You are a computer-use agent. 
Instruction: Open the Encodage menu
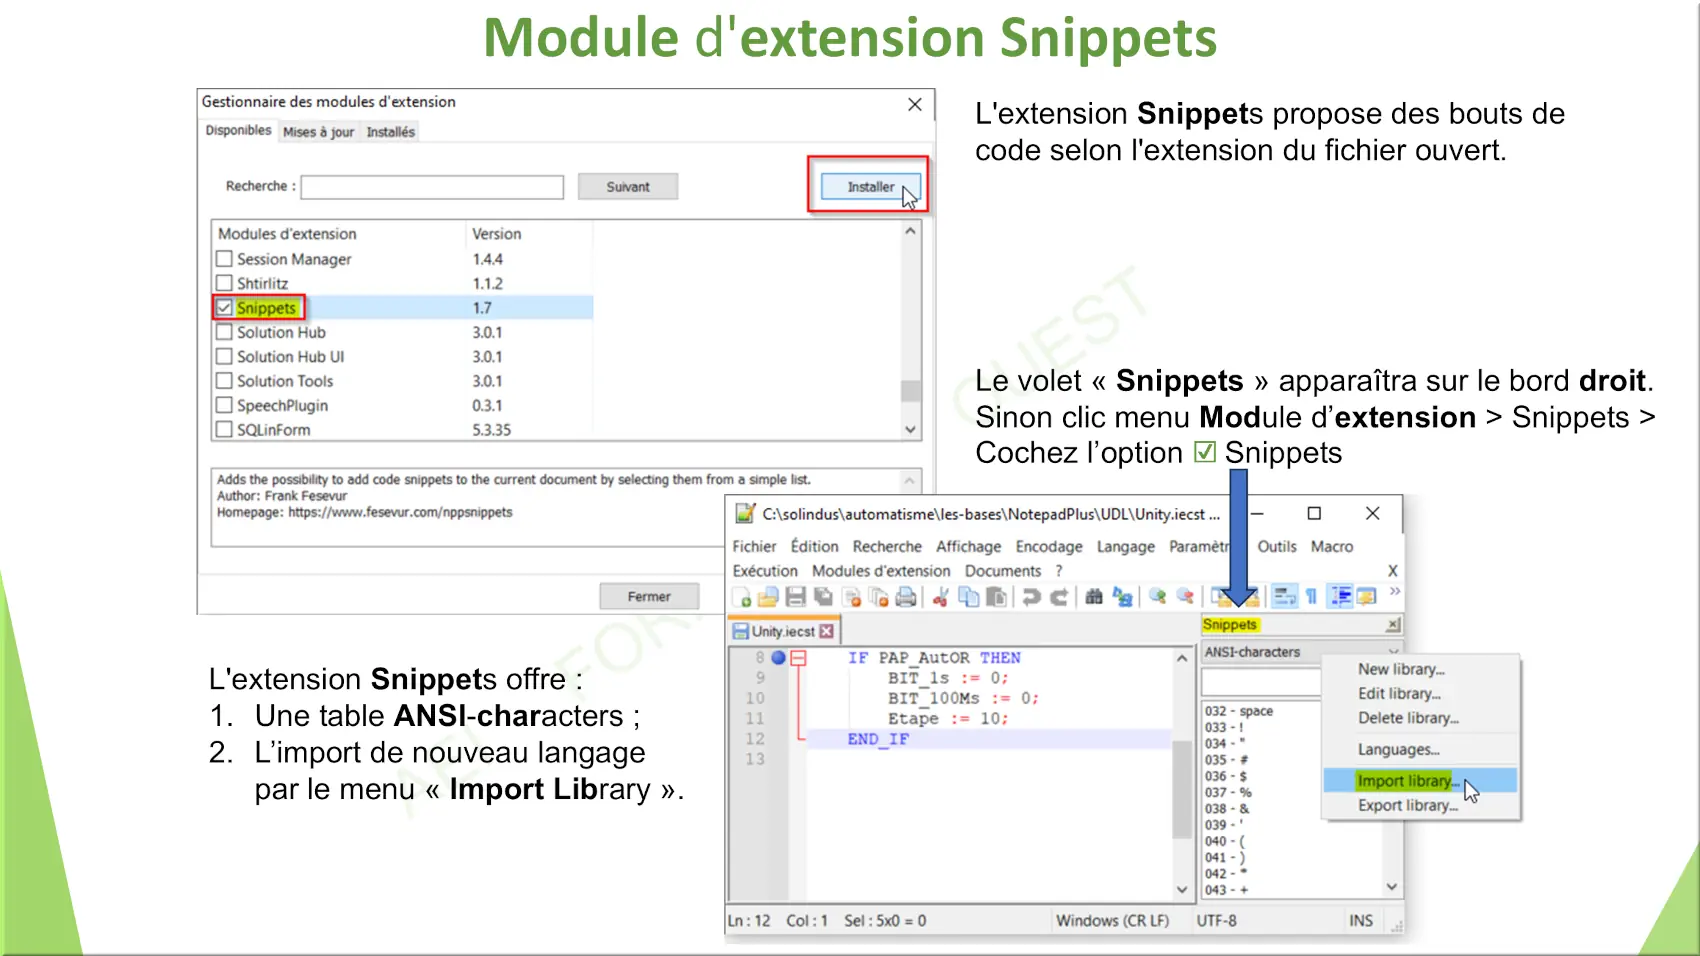[1049, 547]
